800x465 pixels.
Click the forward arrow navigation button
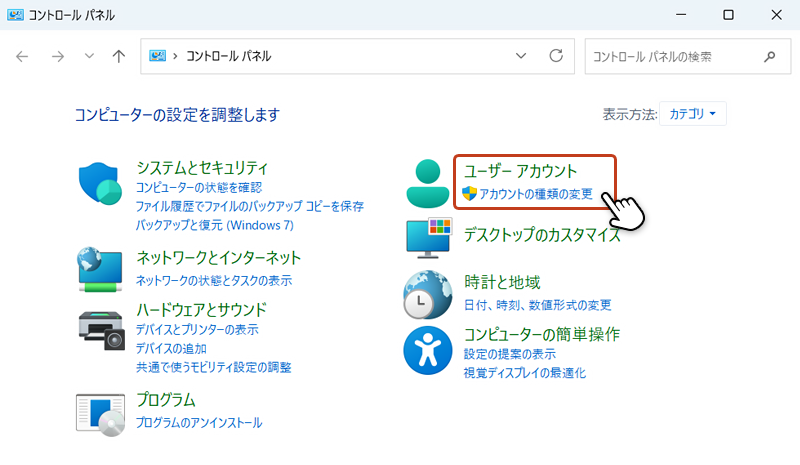pyautogui.click(x=58, y=56)
